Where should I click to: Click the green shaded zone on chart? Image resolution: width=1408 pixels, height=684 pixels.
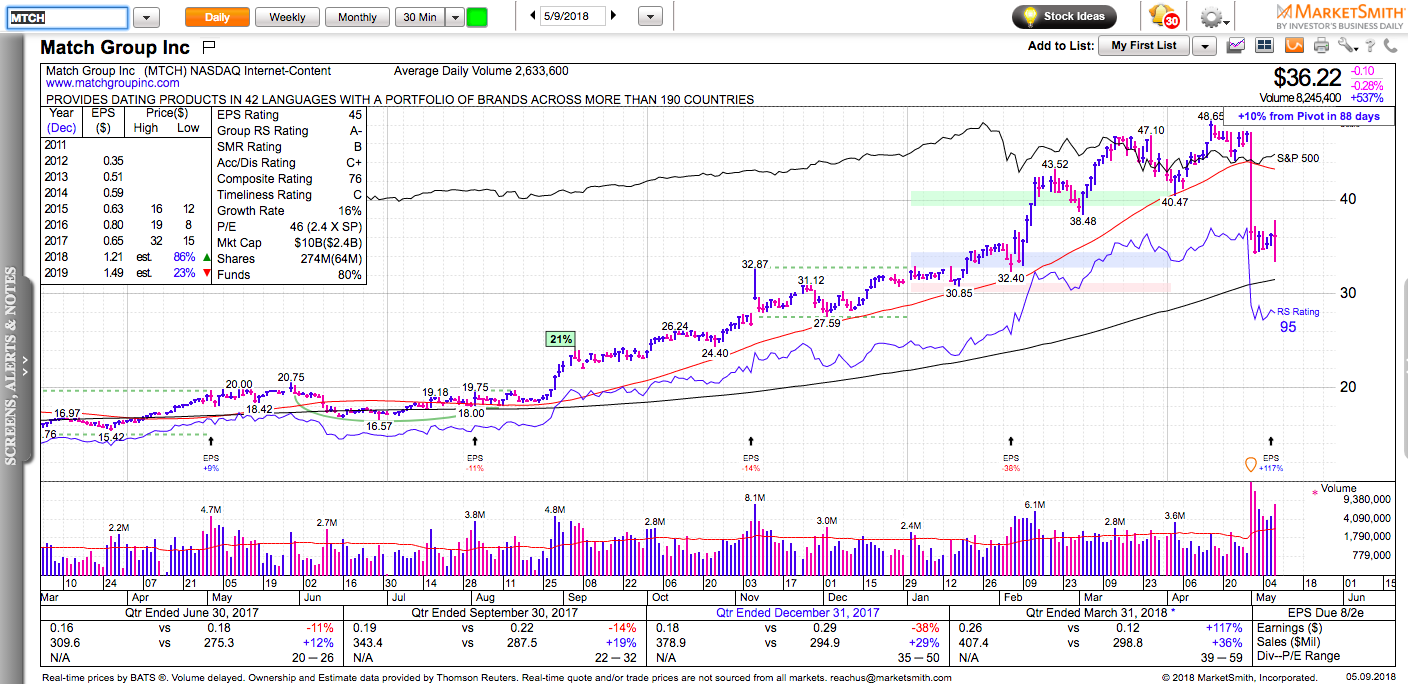pos(1040,197)
